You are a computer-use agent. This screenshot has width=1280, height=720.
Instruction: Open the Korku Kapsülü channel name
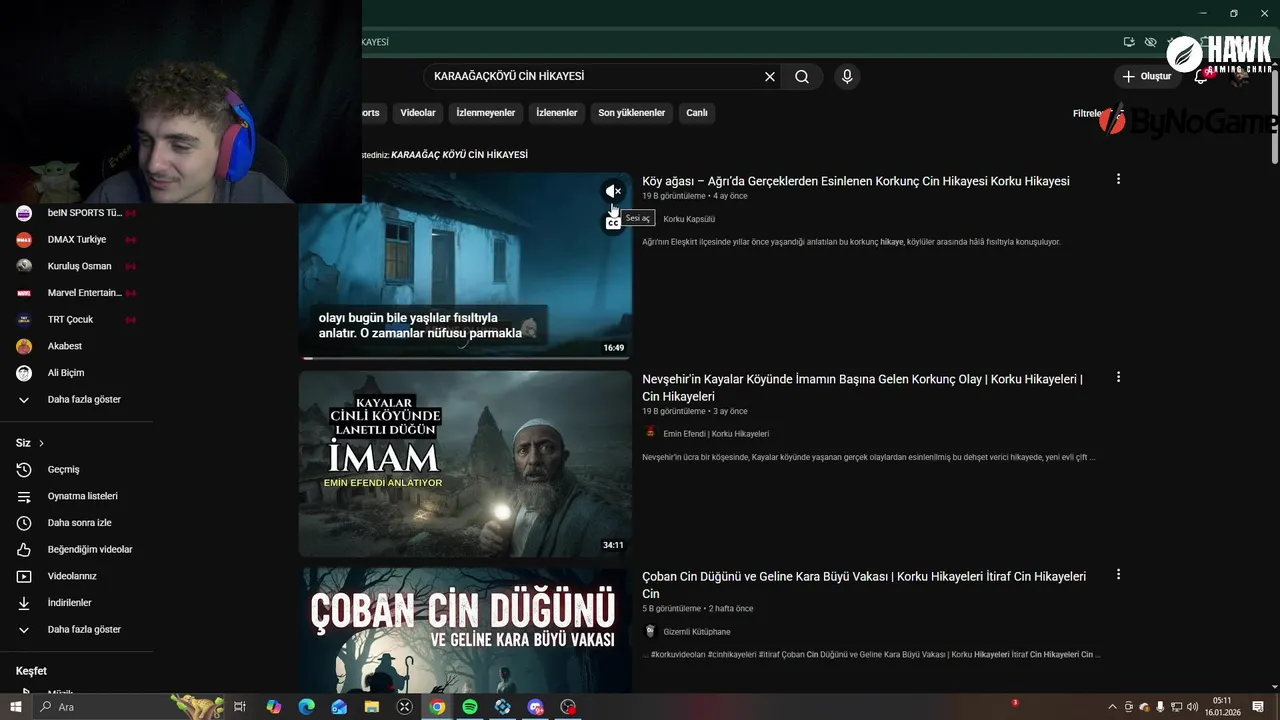click(689, 219)
